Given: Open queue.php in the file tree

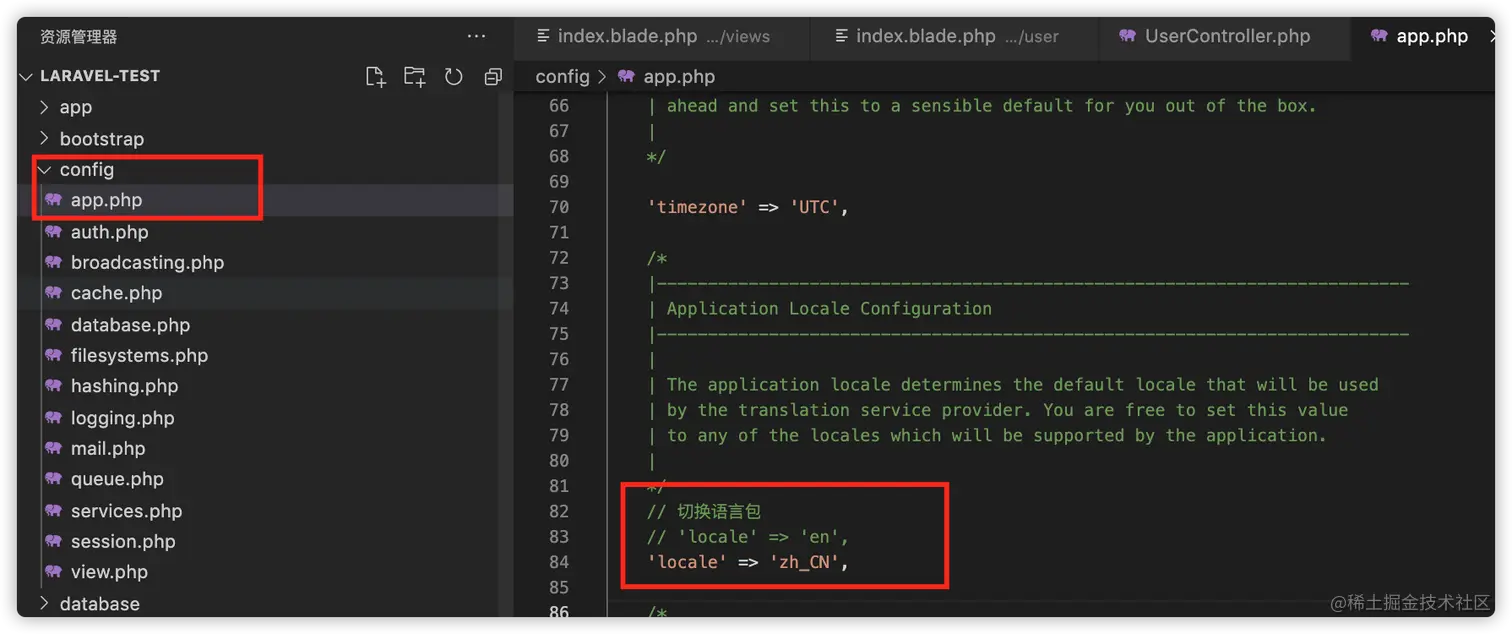Looking at the screenshot, I should (x=117, y=479).
